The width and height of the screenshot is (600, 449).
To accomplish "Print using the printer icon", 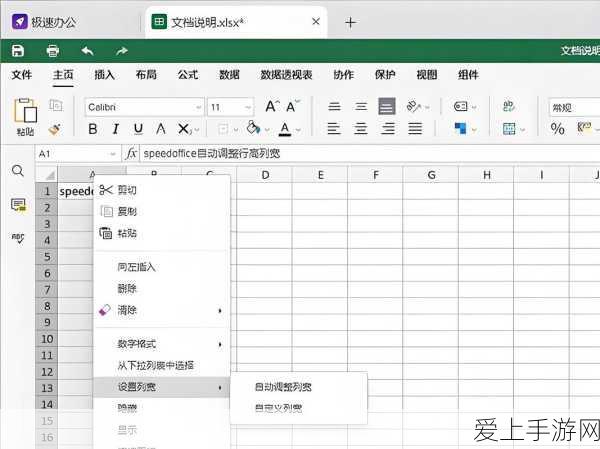I will [52, 51].
